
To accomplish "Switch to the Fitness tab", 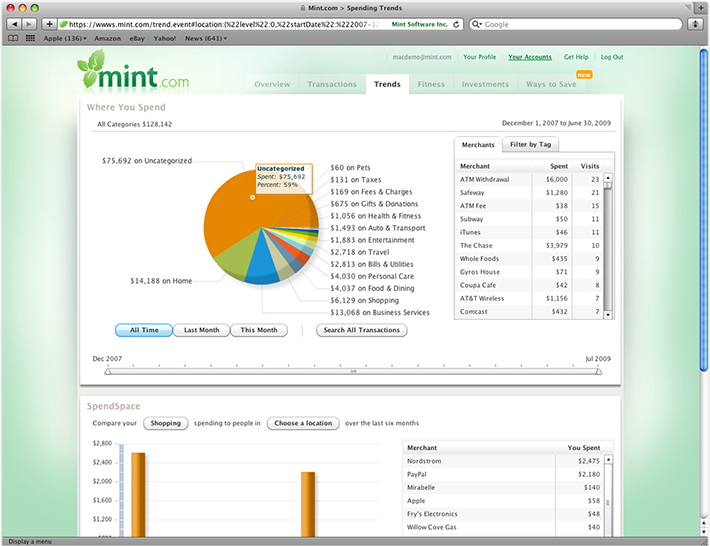I will tap(431, 84).
